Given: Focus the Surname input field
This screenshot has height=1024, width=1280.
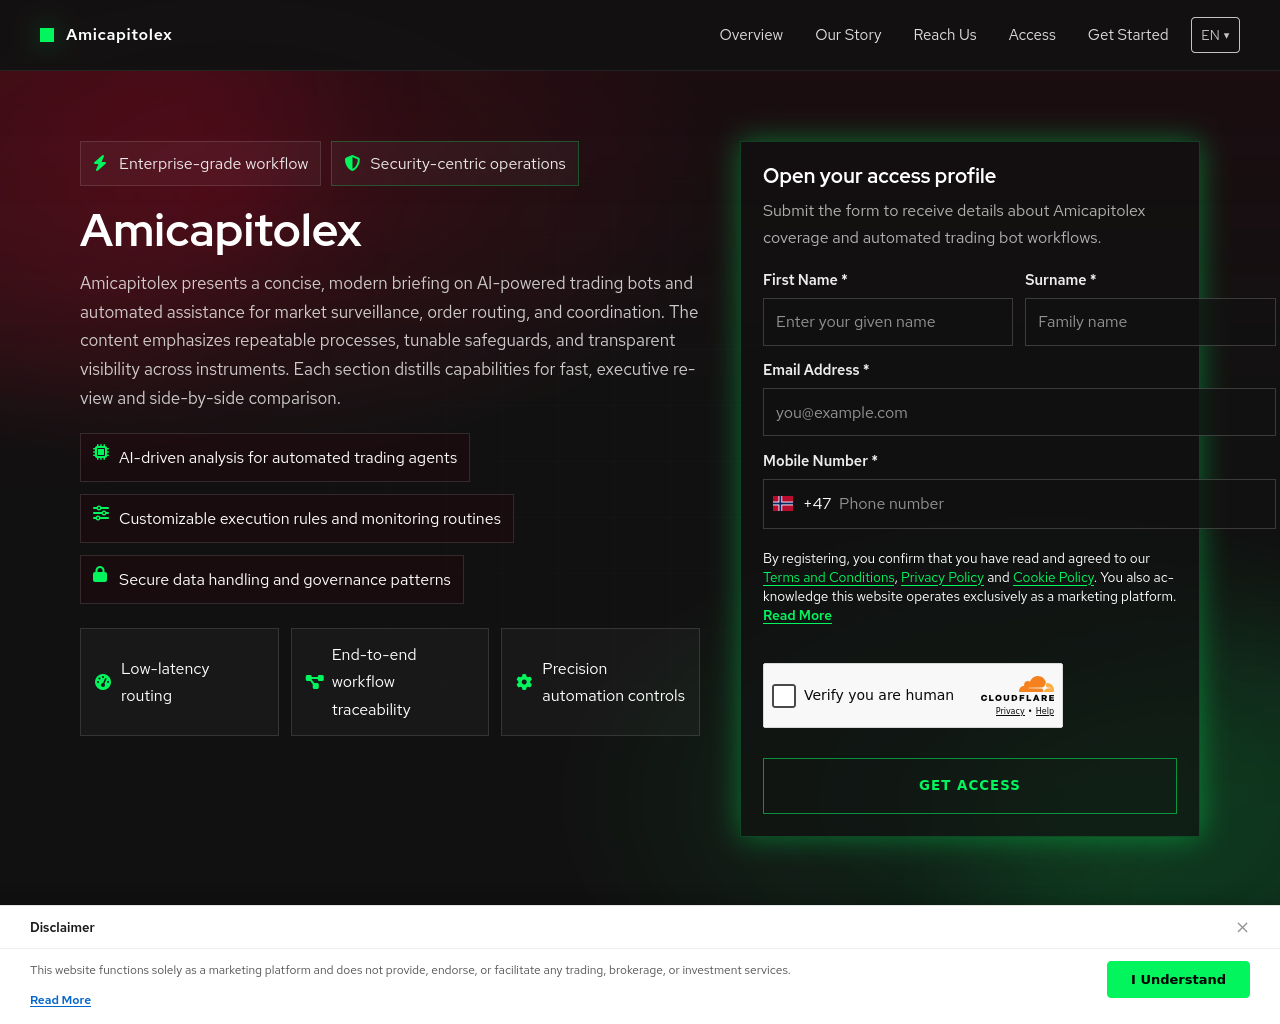Looking at the screenshot, I should pyautogui.click(x=1150, y=322).
